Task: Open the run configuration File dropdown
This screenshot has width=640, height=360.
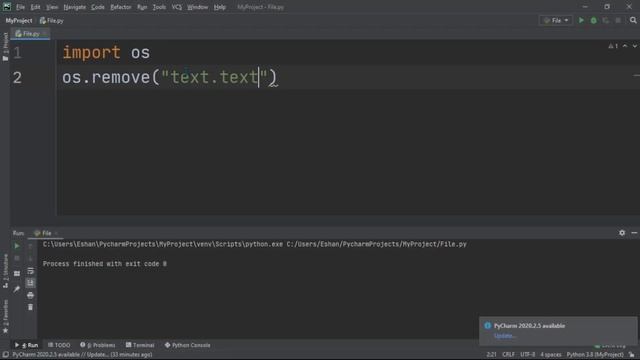Action: pos(556,20)
